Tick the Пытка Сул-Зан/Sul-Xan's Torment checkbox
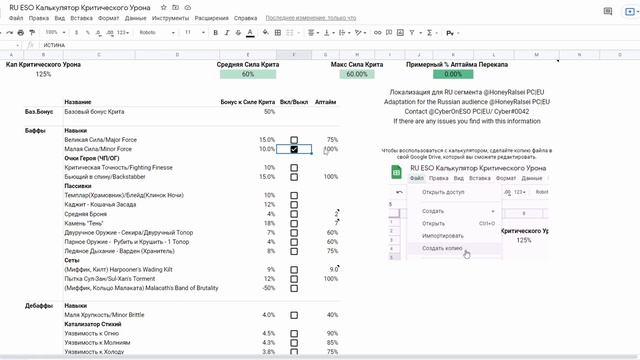This screenshot has height=360, width=640. (x=294, y=279)
